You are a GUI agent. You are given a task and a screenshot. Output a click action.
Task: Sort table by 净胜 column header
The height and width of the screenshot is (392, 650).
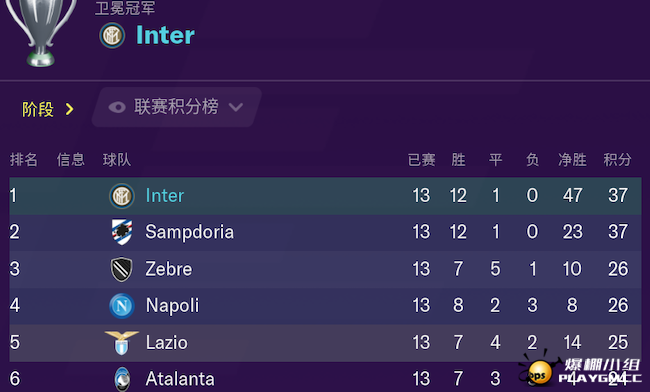(x=572, y=160)
